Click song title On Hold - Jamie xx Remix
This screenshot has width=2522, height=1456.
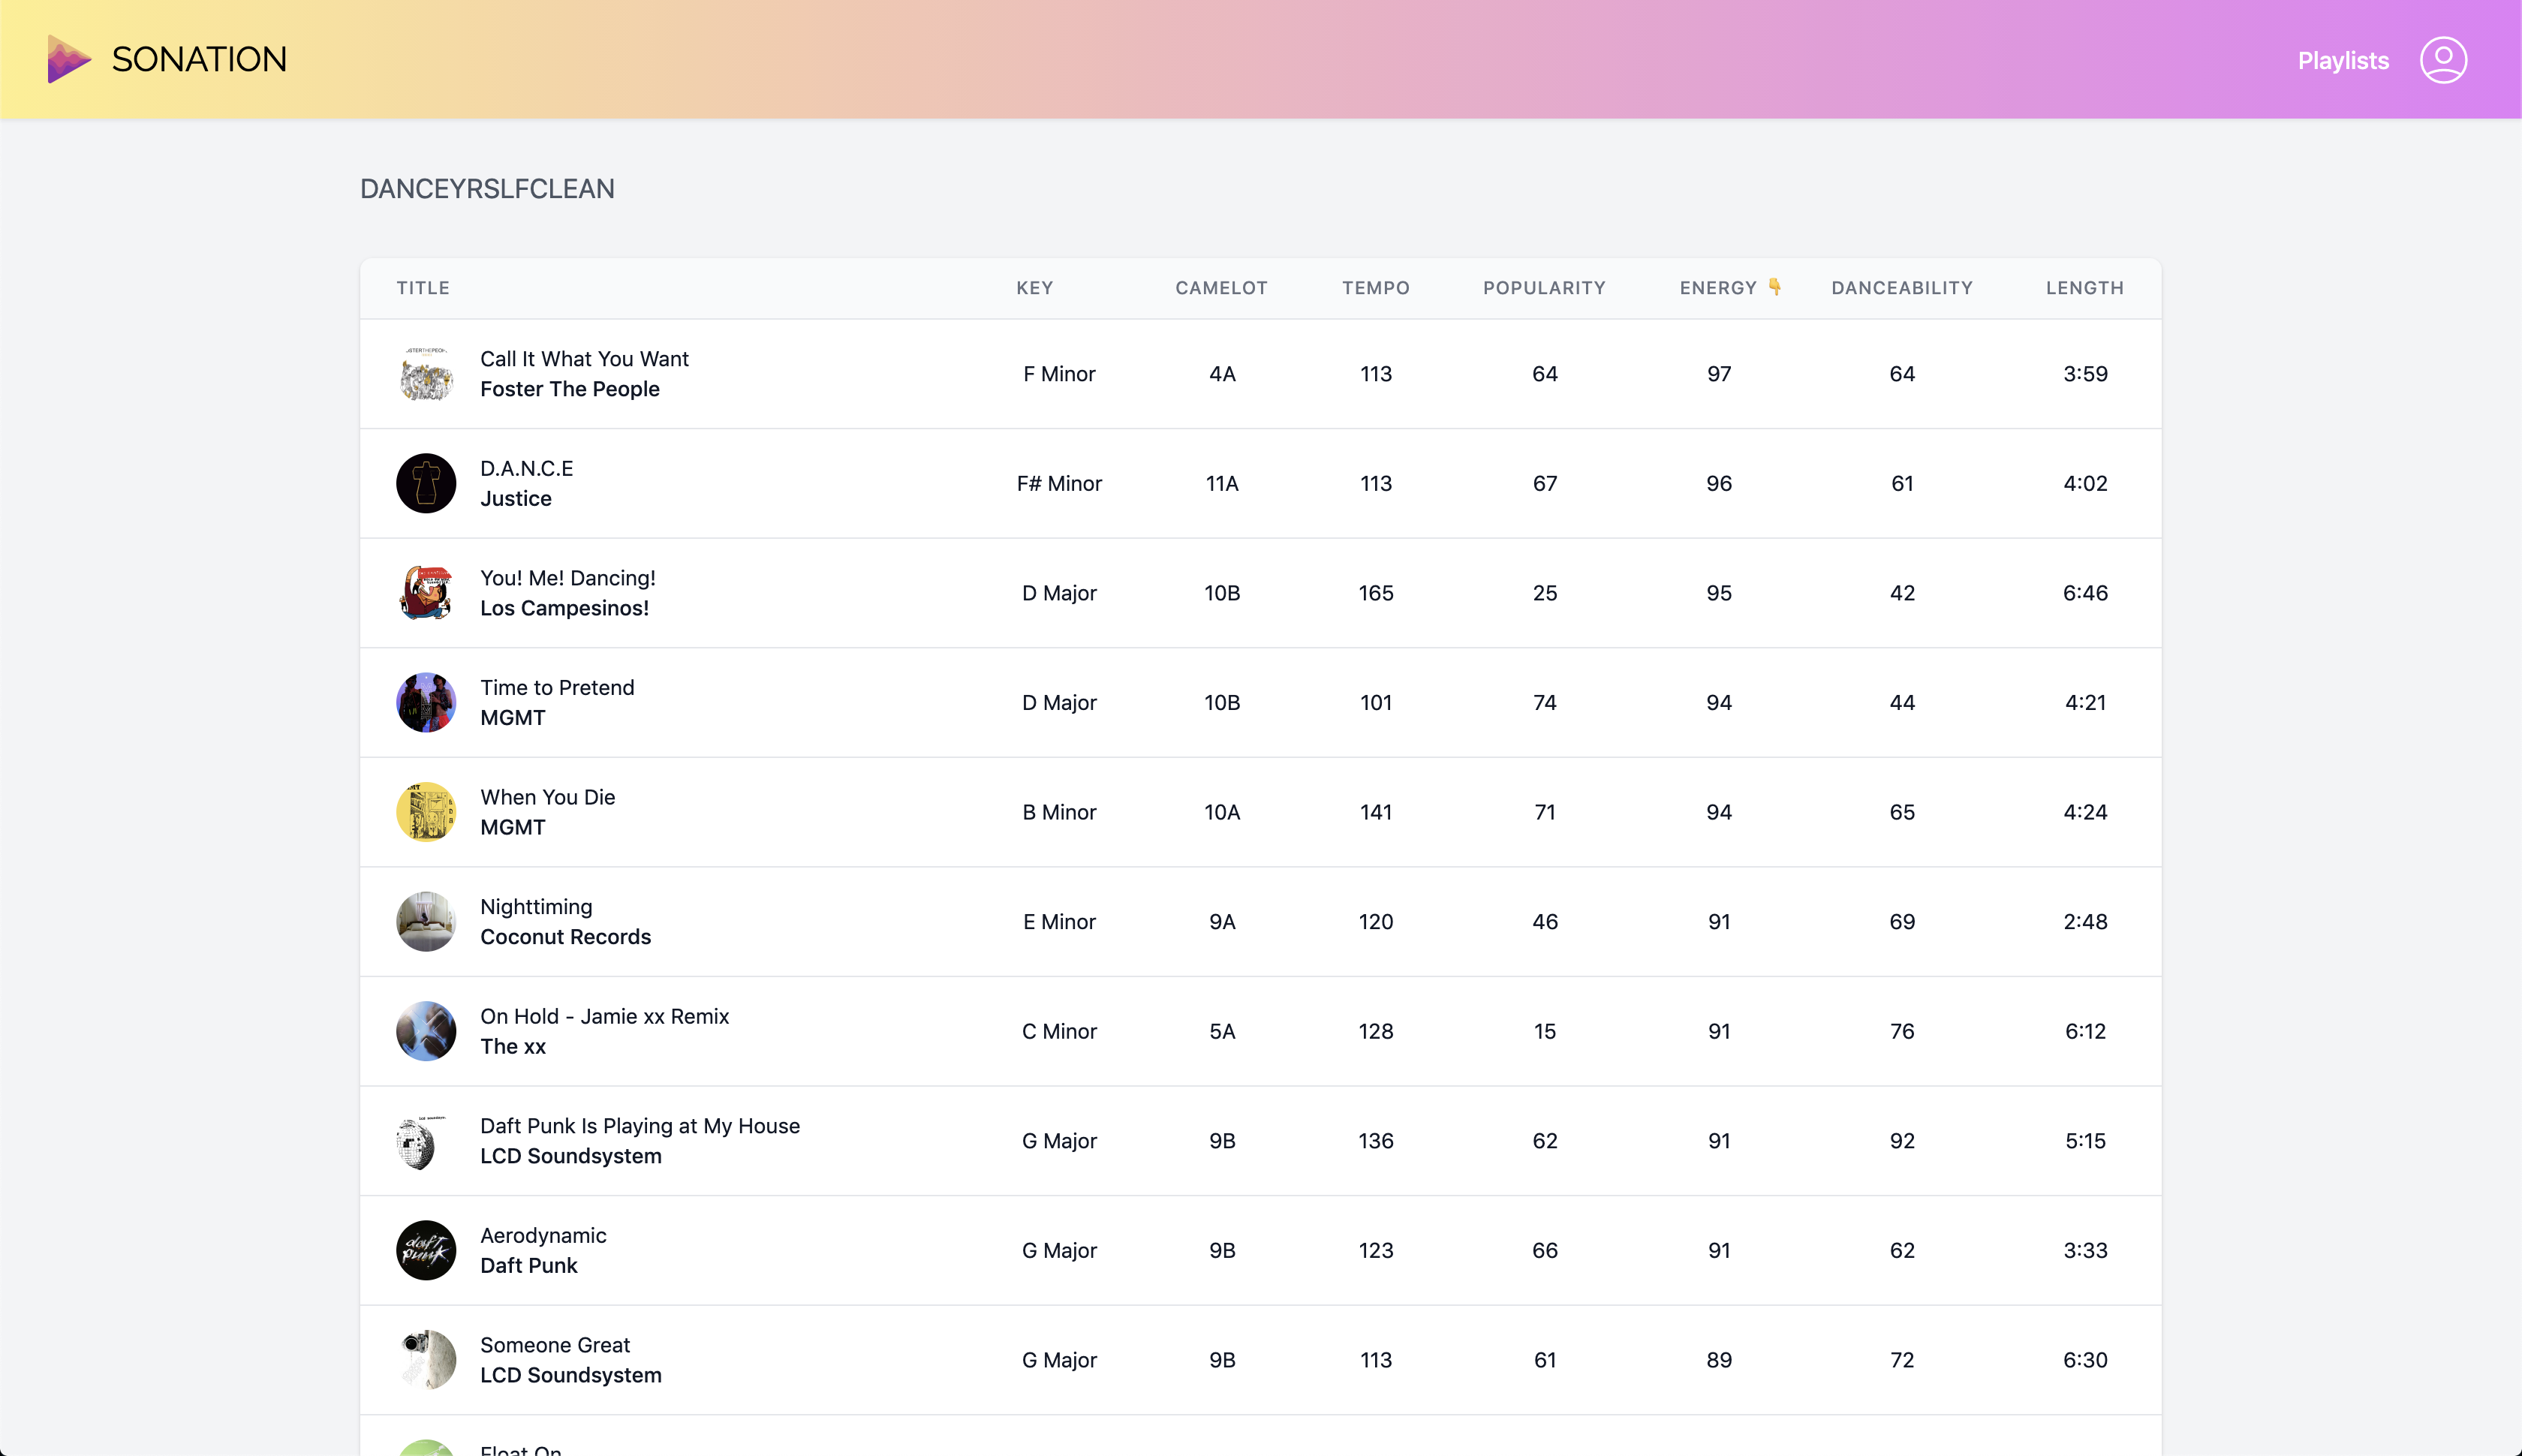[x=604, y=1016]
